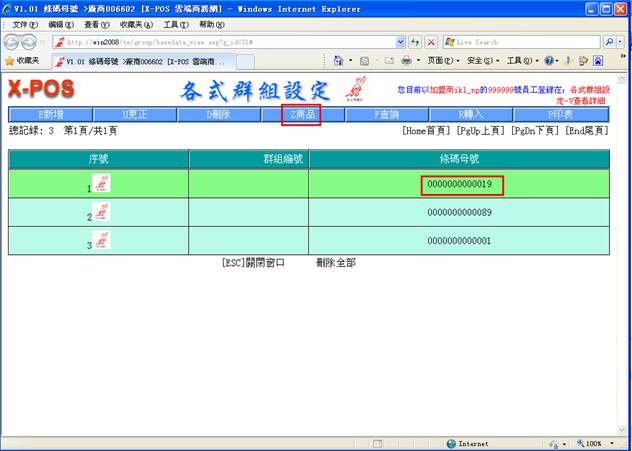Click the 刪除全部 link

point(335,263)
